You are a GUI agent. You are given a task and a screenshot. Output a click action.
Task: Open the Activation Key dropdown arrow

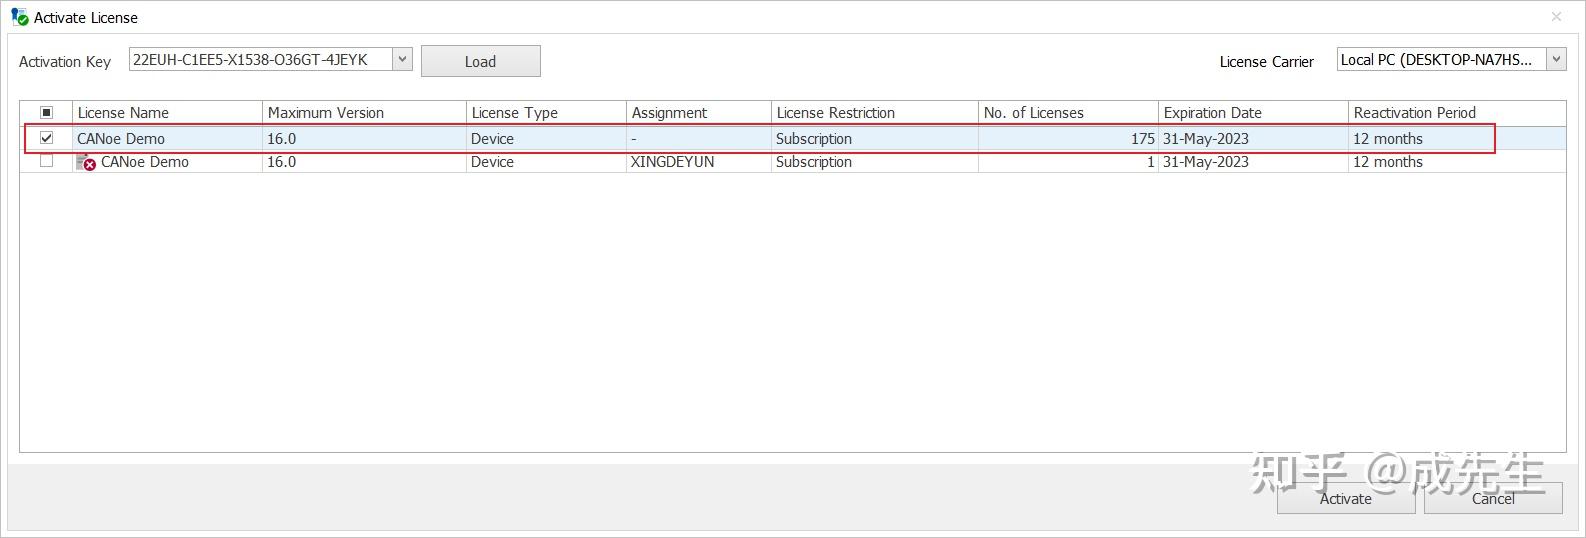coord(402,59)
